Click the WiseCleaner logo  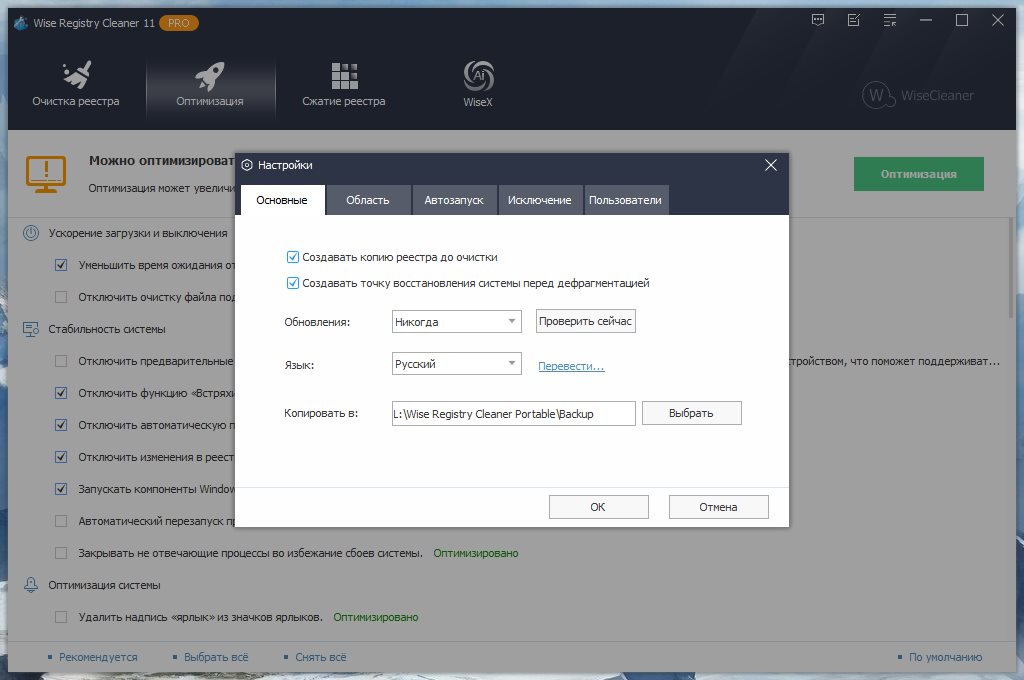(917, 95)
